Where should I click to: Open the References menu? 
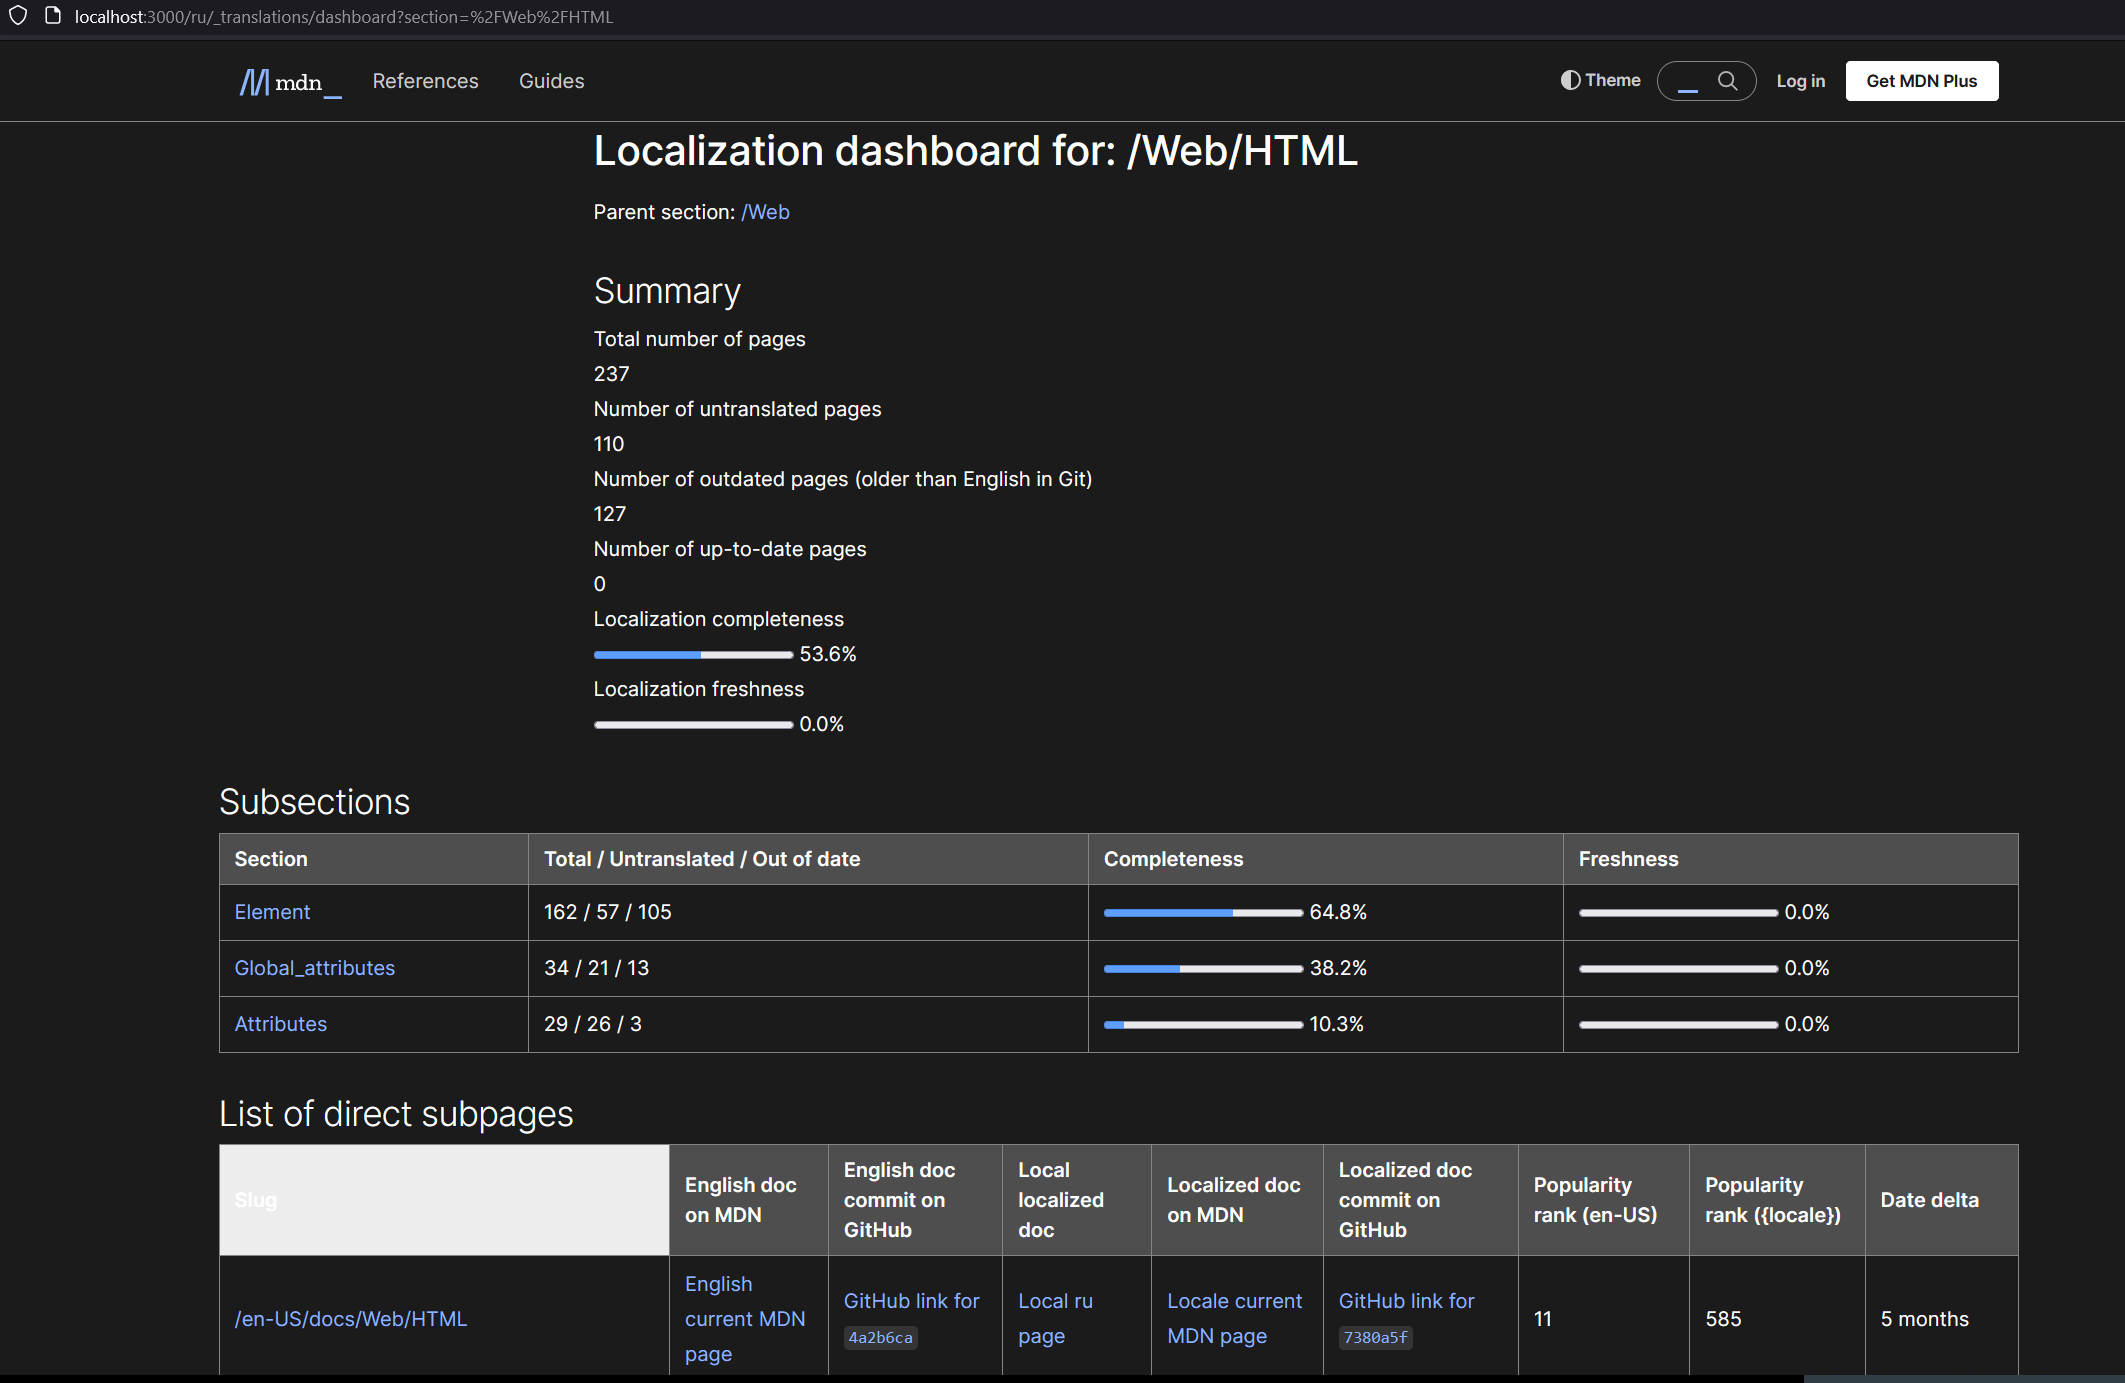point(425,81)
